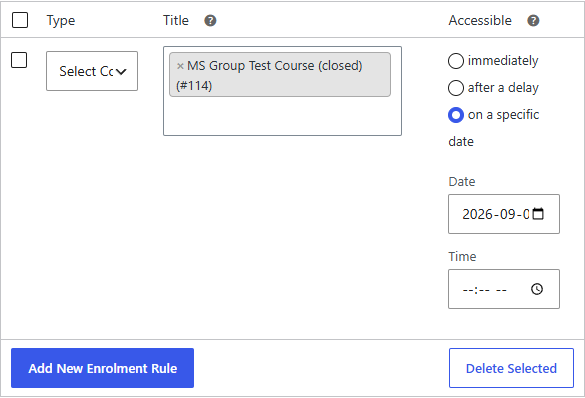Click the Delete Selected button
Viewport: 585px width, 398px height.
click(x=511, y=368)
